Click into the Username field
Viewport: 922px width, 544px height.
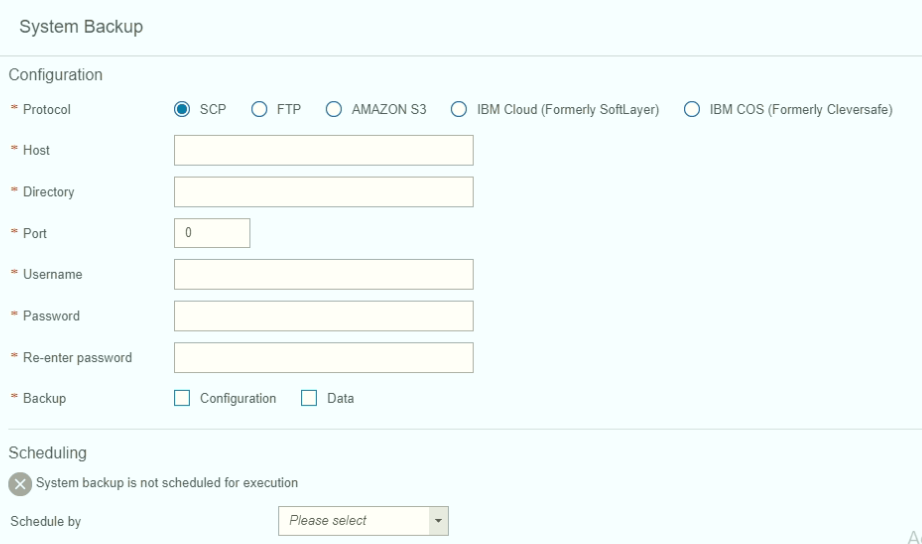click(323, 275)
